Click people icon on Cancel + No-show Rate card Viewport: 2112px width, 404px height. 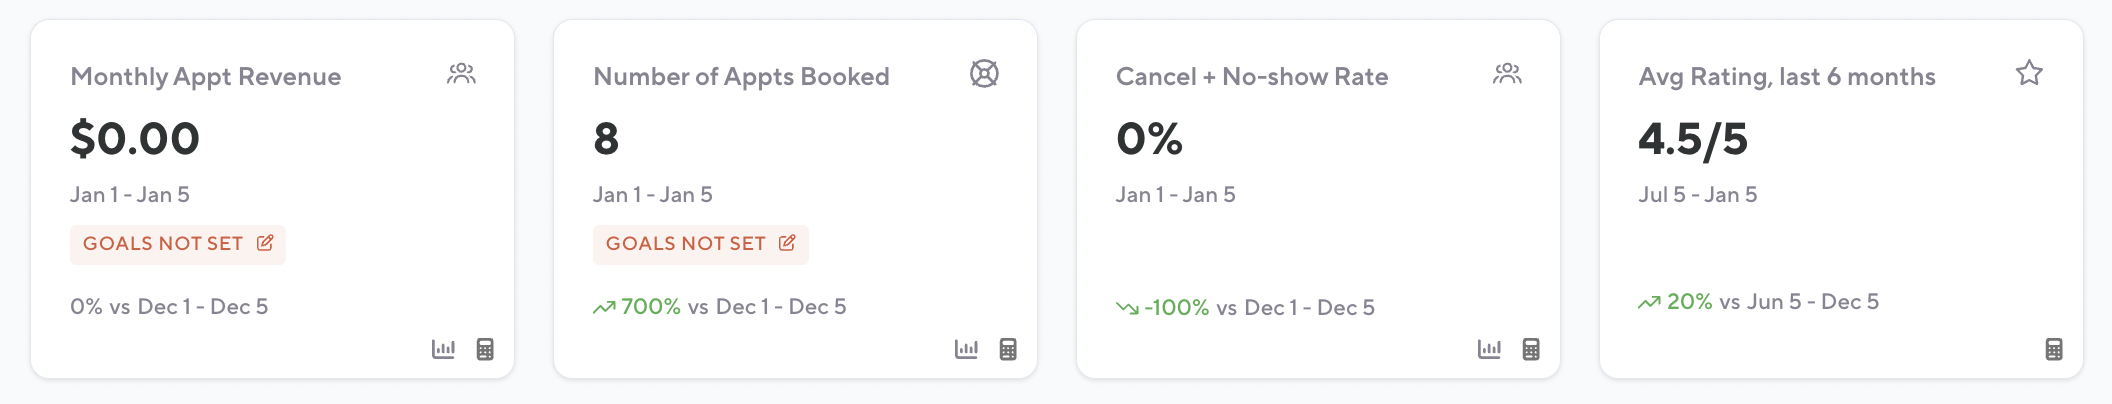tap(1507, 74)
